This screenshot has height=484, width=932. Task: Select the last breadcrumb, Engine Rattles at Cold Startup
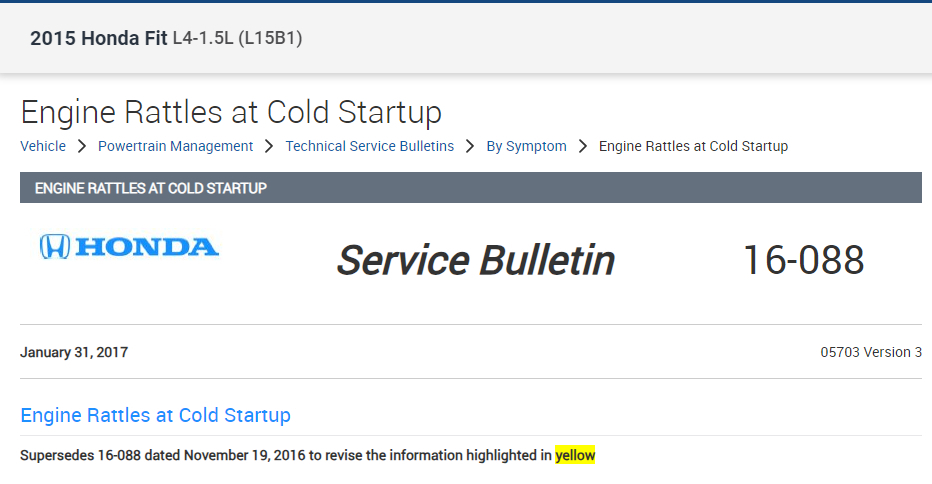click(x=693, y=147)
